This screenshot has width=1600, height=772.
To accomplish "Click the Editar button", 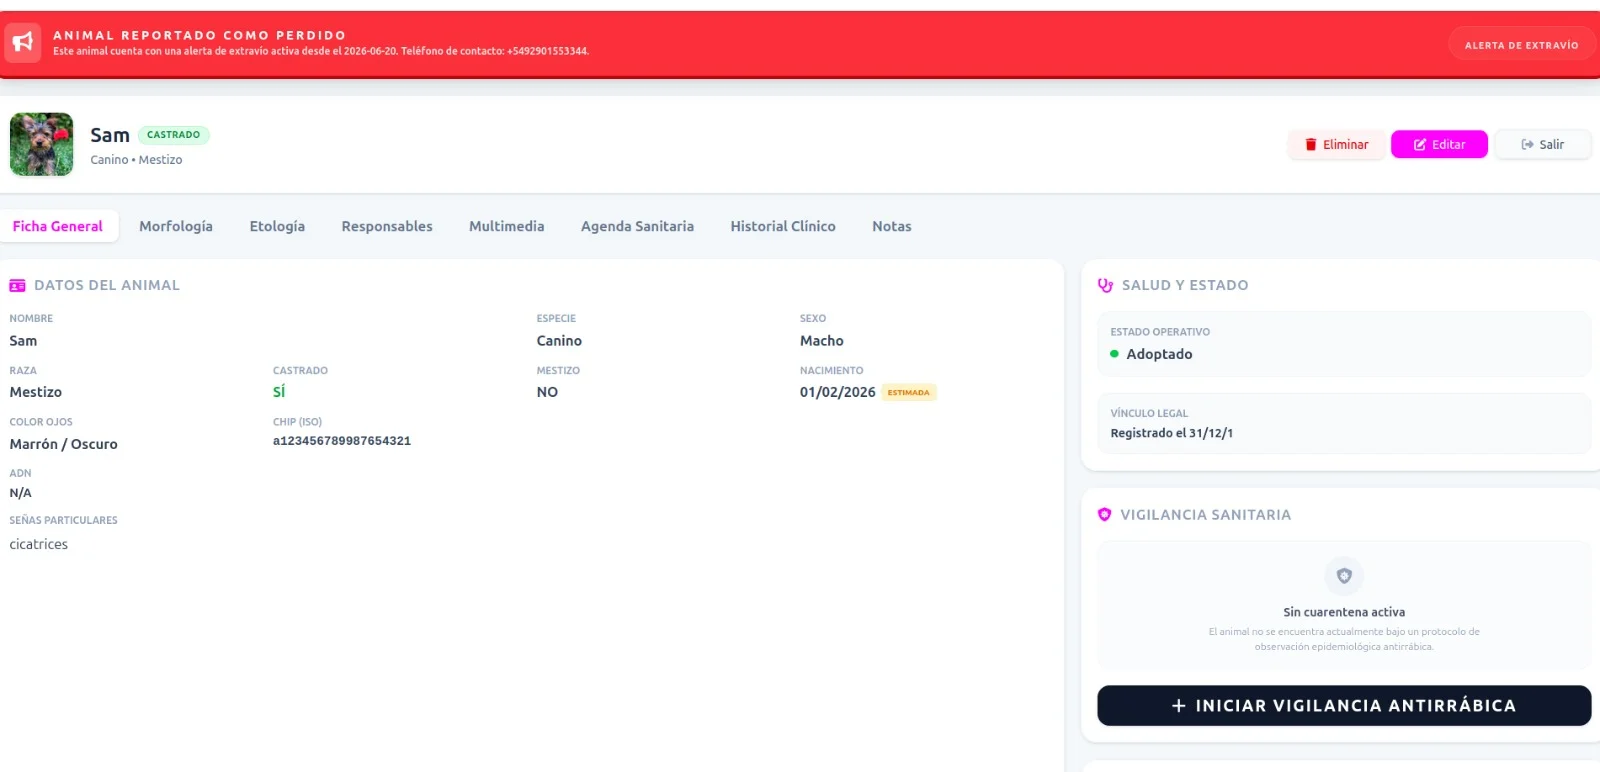I will 1439,145.
